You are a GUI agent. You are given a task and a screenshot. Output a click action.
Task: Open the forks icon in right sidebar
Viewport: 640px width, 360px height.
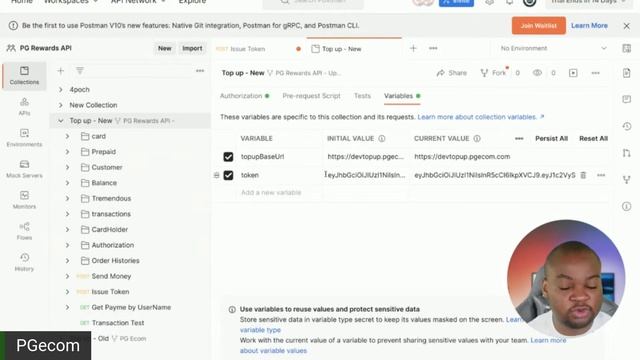[627, 180]
